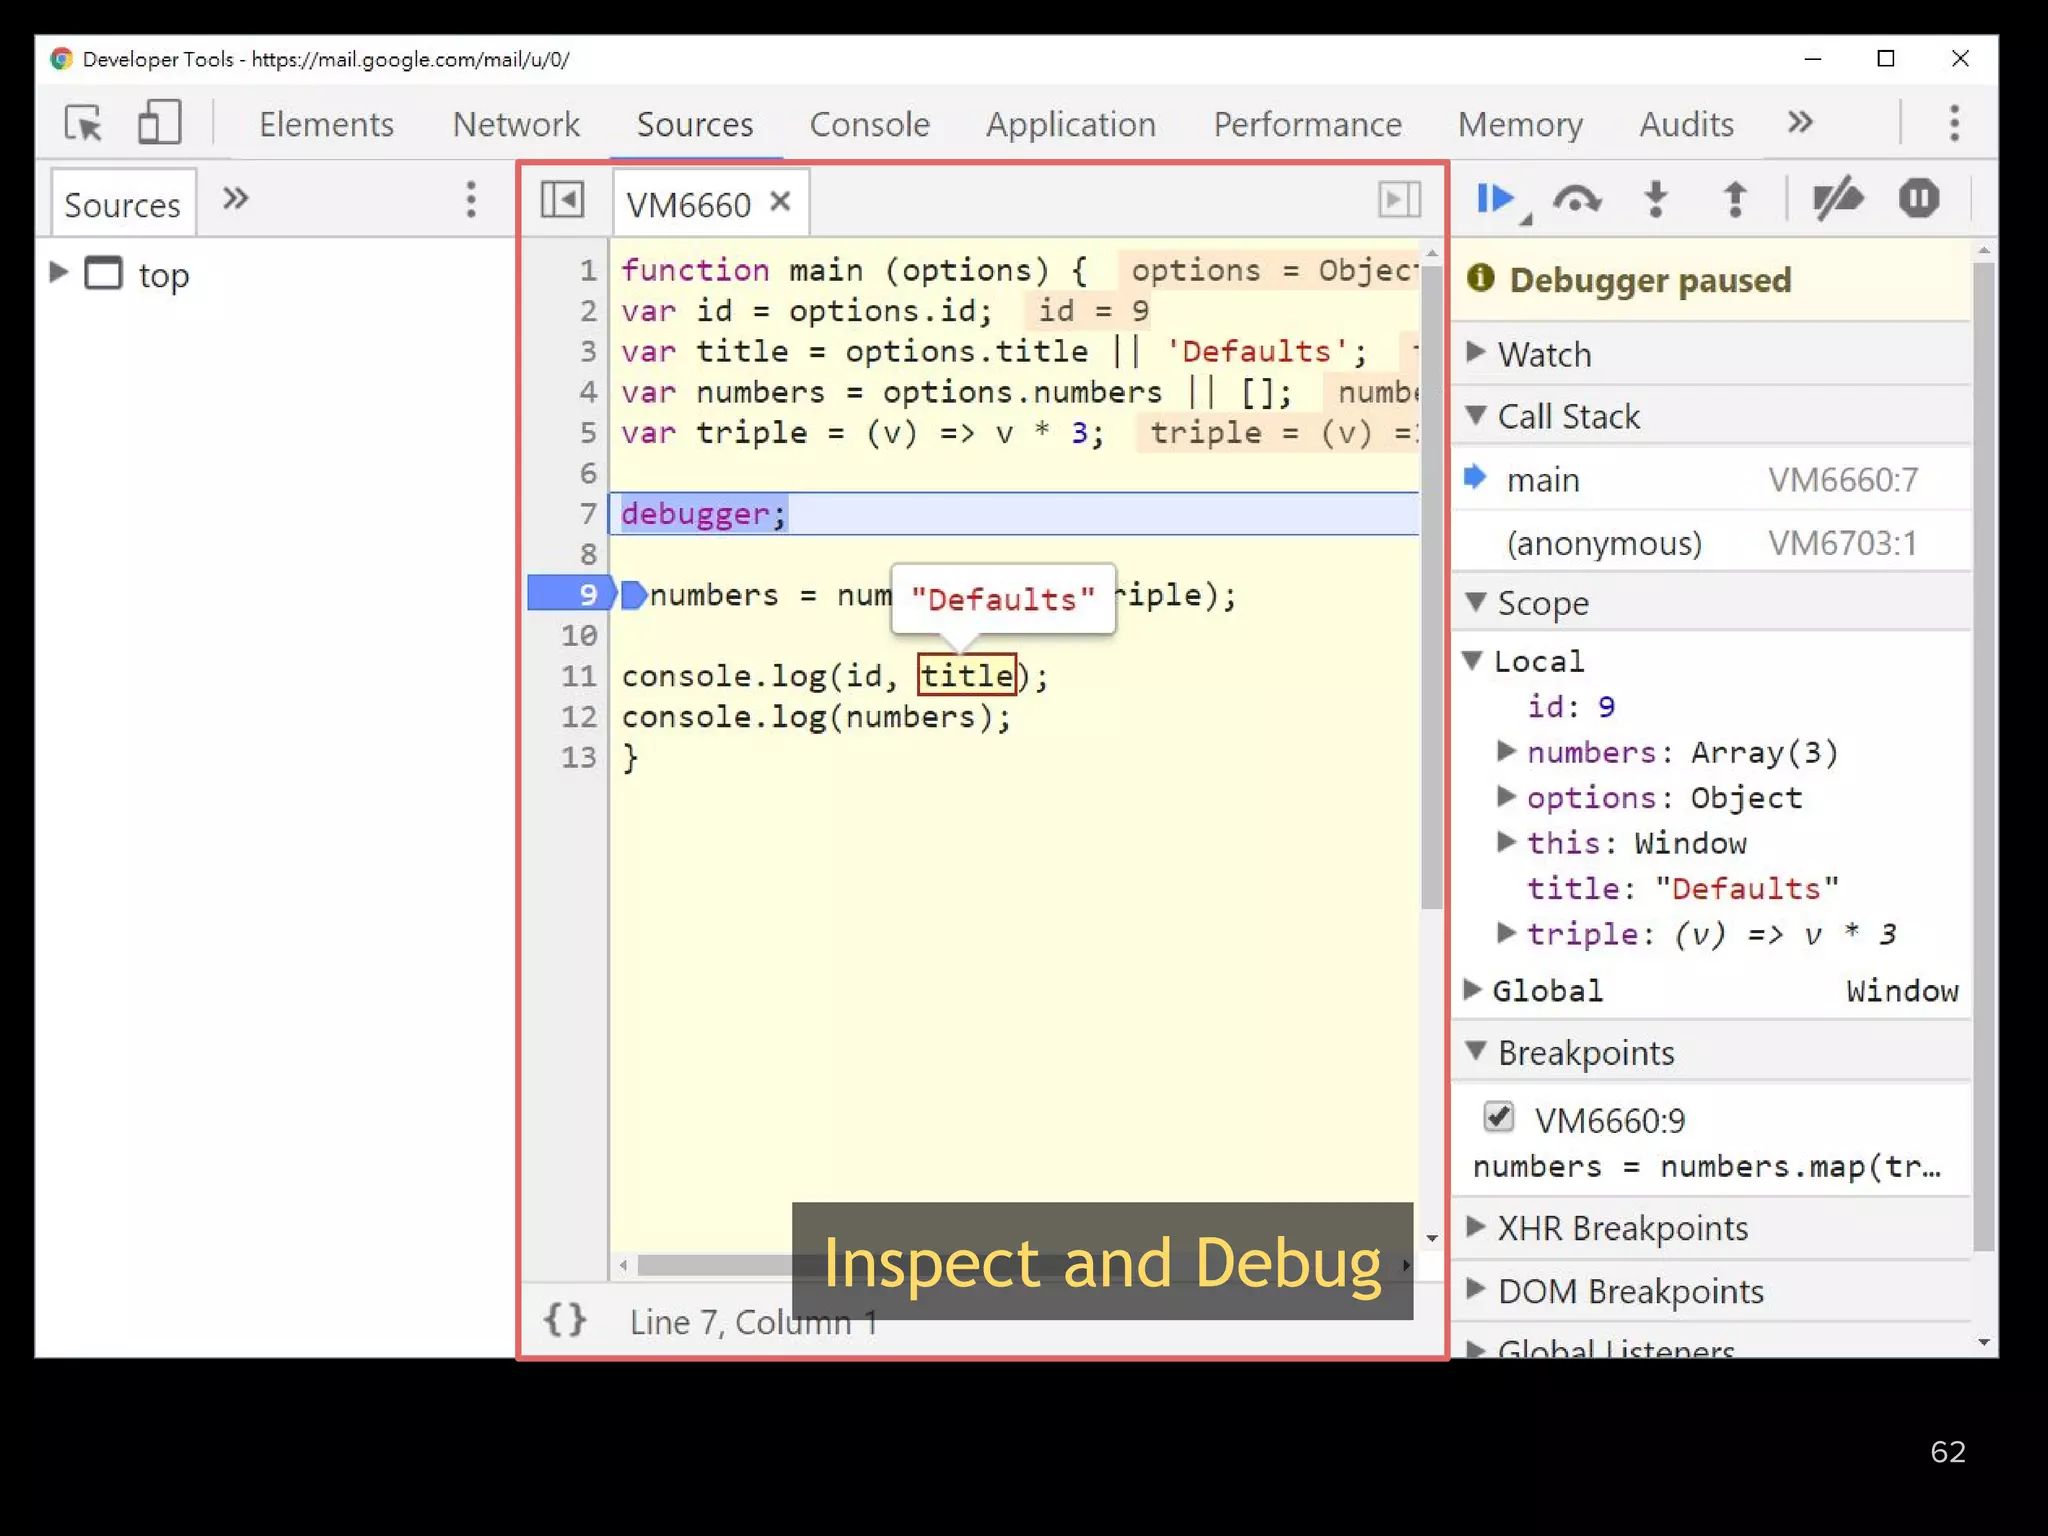The height and width of the screenshot is (1536, 2048).
Task: Click the top frame window icon
Action: tap(103, 273)
